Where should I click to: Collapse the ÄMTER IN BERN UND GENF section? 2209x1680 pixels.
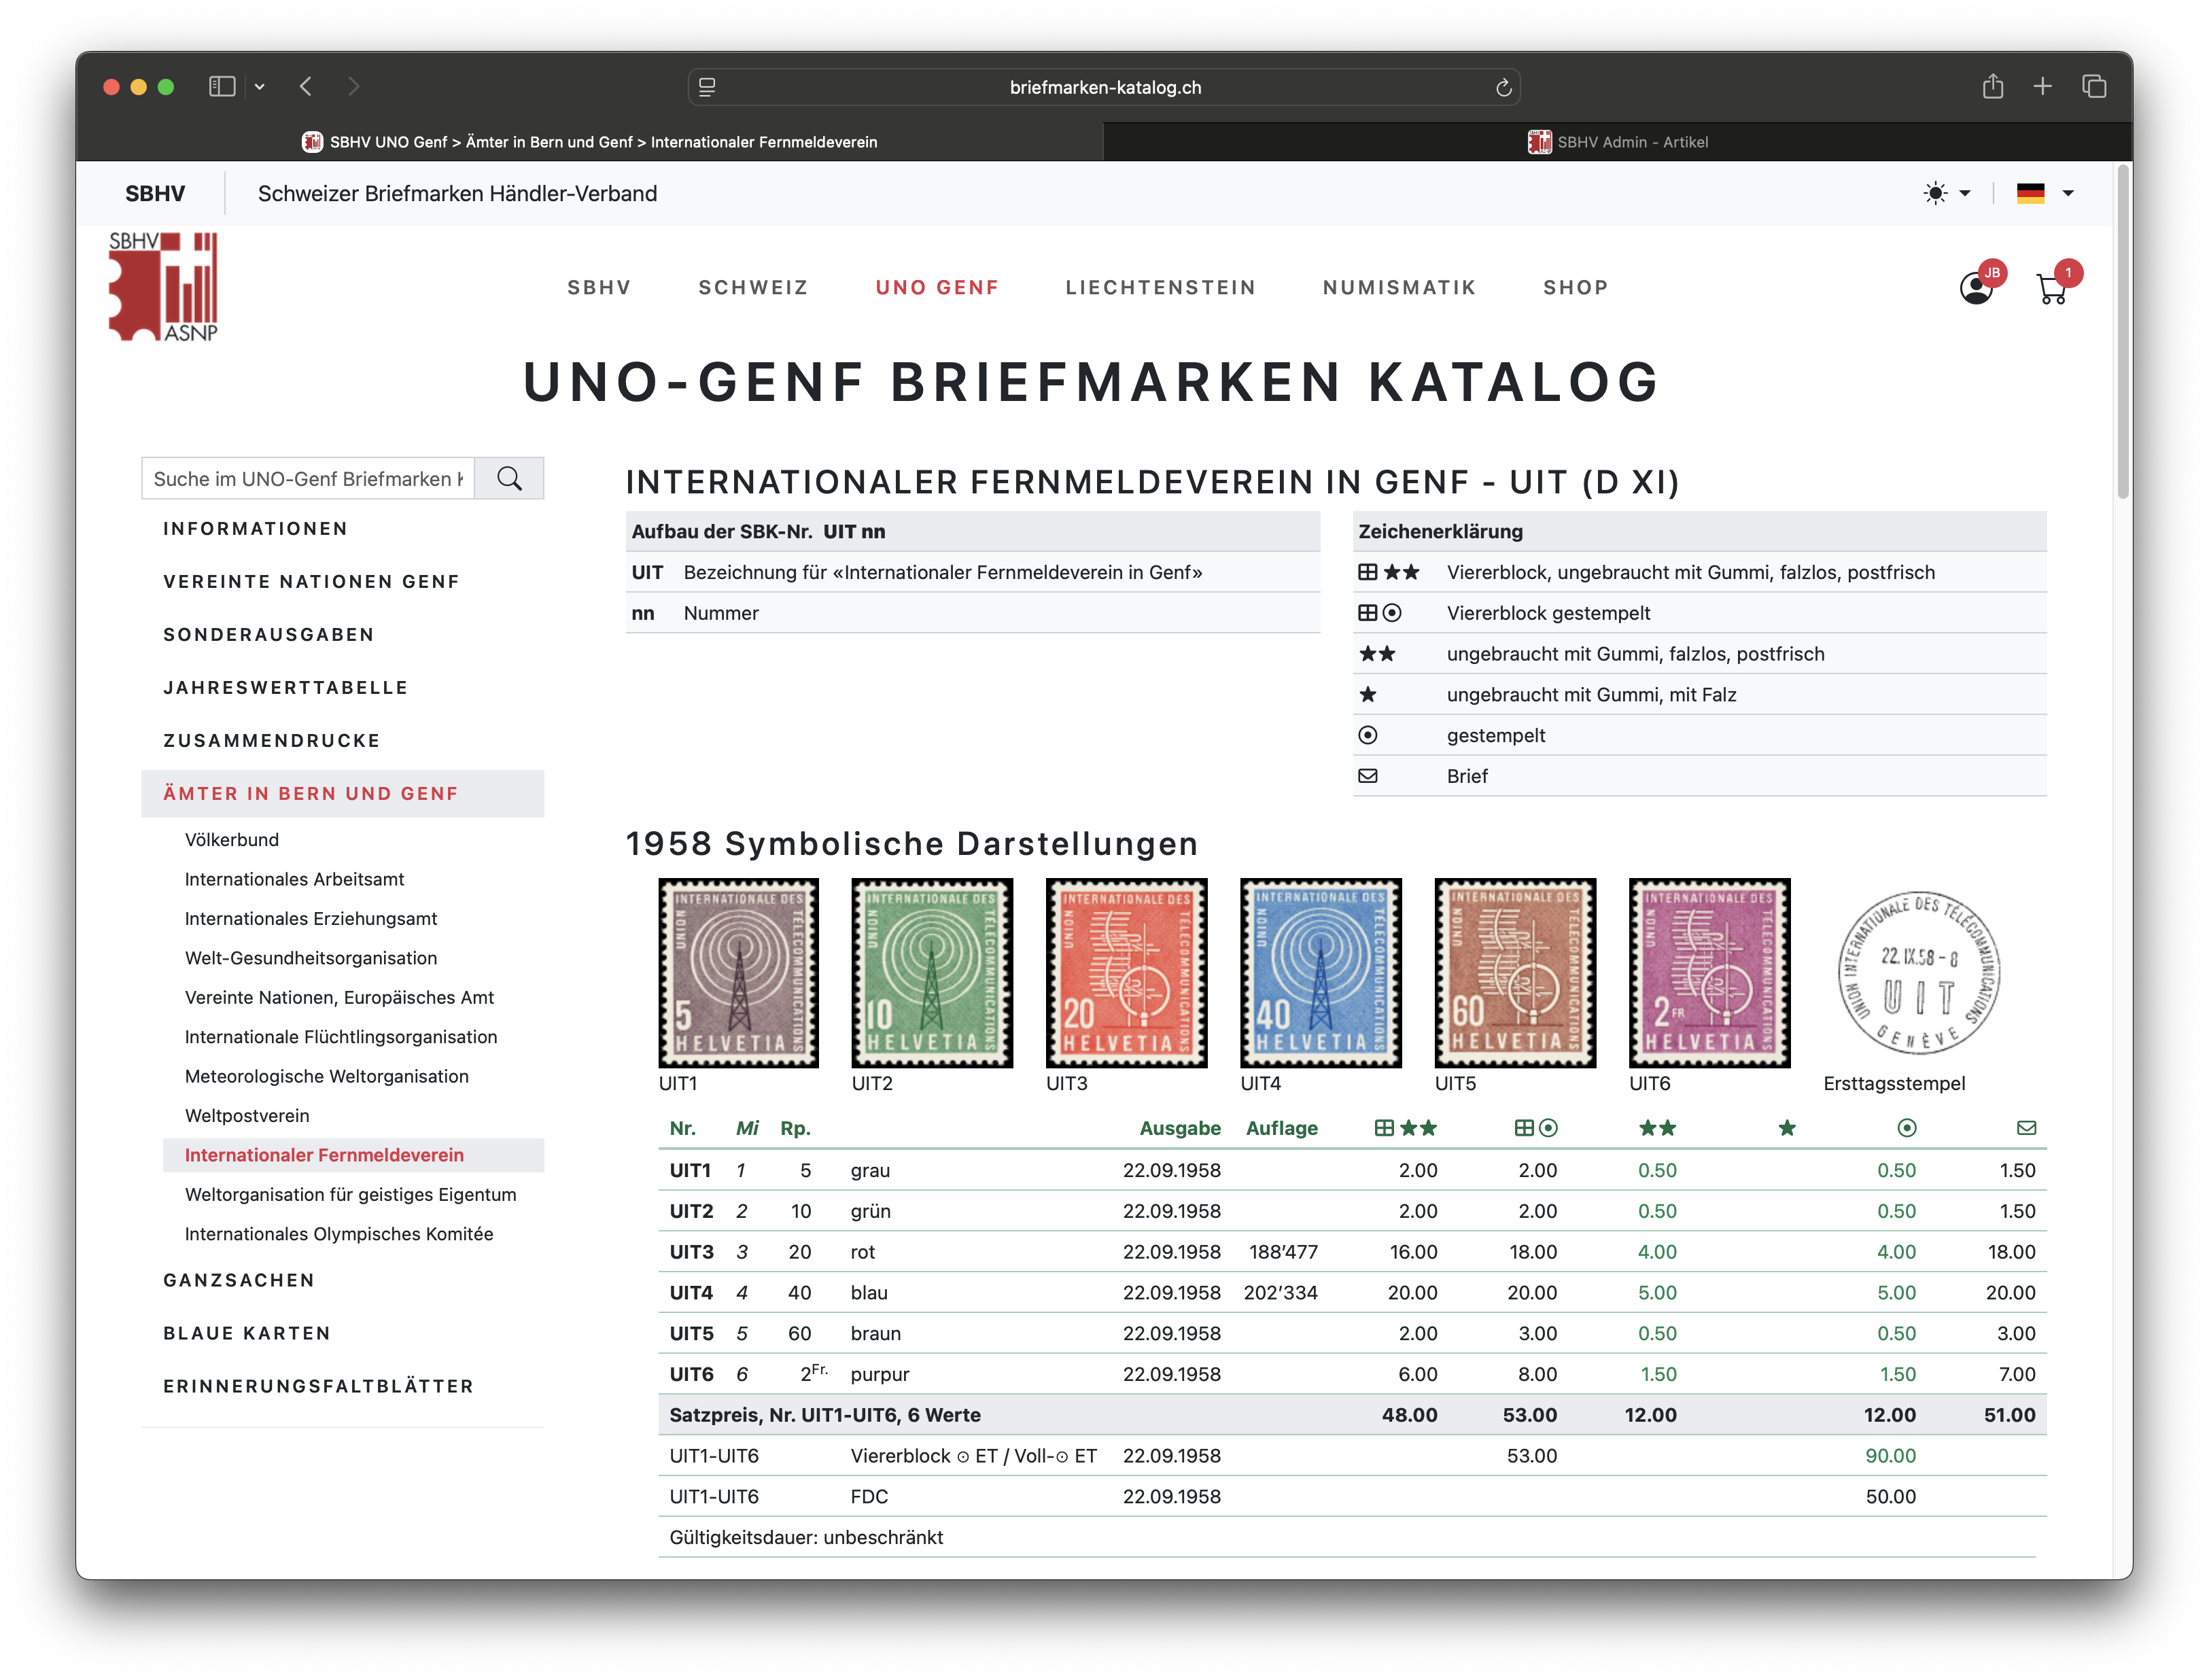(x=343, y=794)
